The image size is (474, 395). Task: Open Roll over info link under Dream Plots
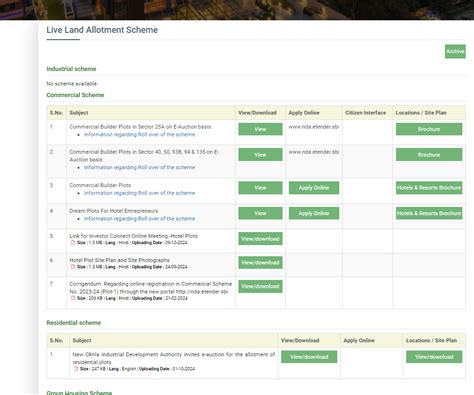(139, 219)
